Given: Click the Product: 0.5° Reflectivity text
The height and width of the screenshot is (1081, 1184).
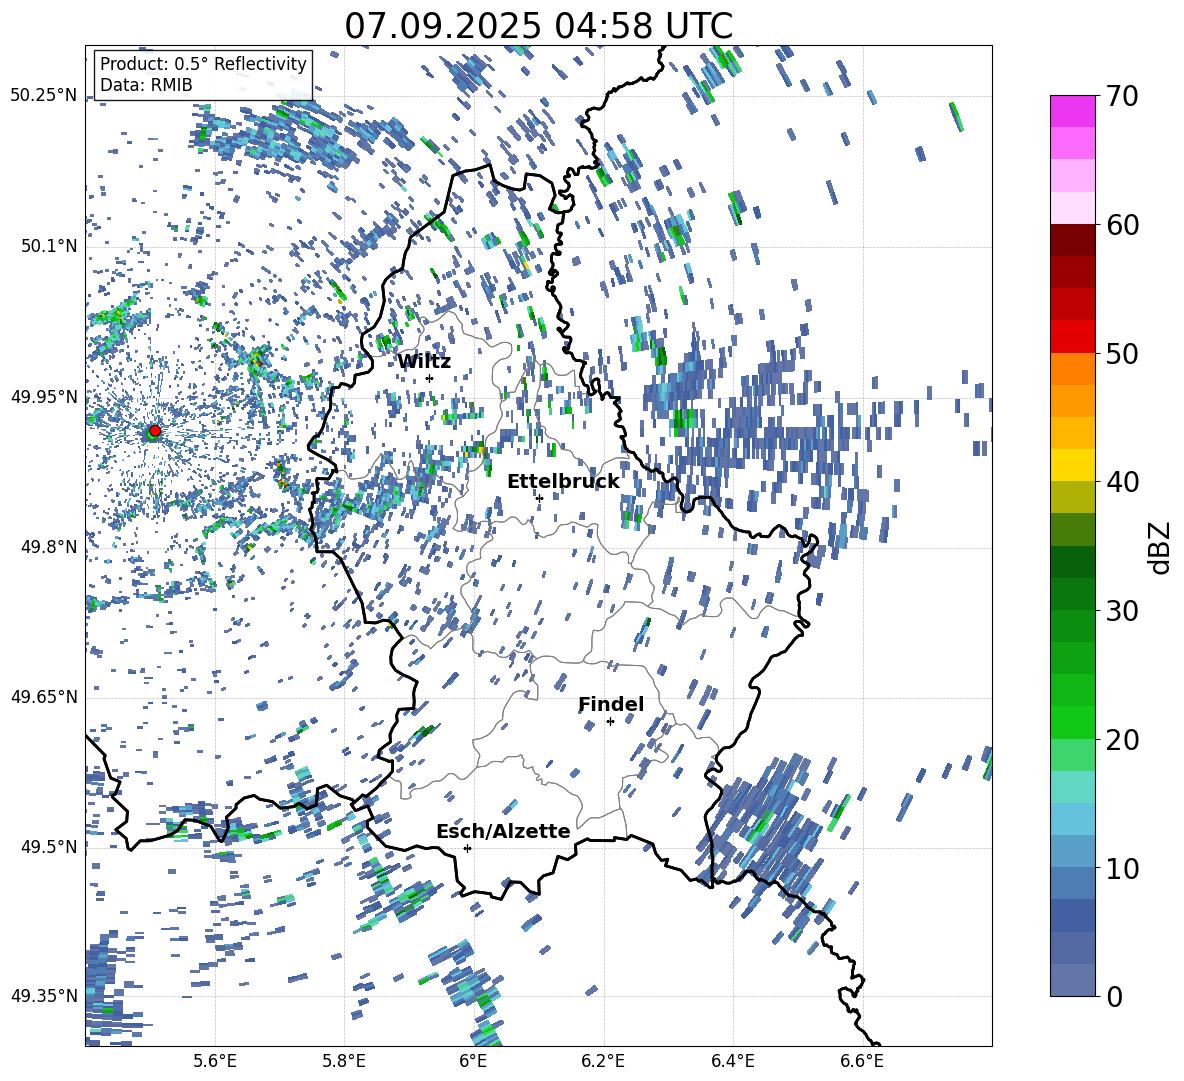Looking at the screenshot, I should (x=203, y=63).
